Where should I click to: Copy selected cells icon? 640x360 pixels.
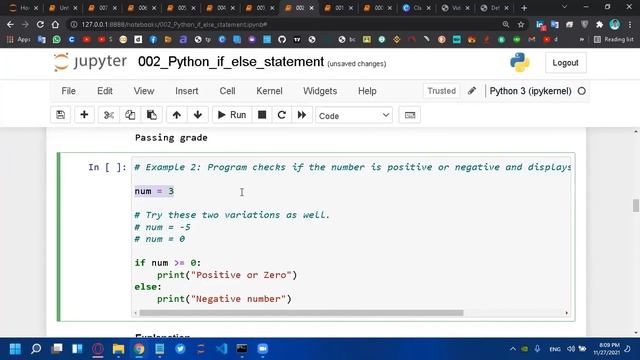(130, 115)
